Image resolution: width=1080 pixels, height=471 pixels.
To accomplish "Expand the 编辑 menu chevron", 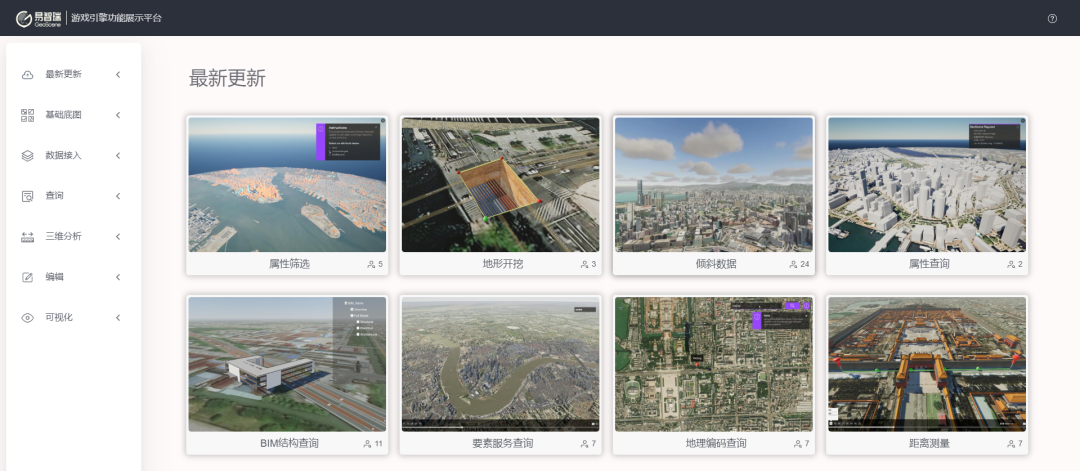I will pyautogui.click(x=118, y=278).
